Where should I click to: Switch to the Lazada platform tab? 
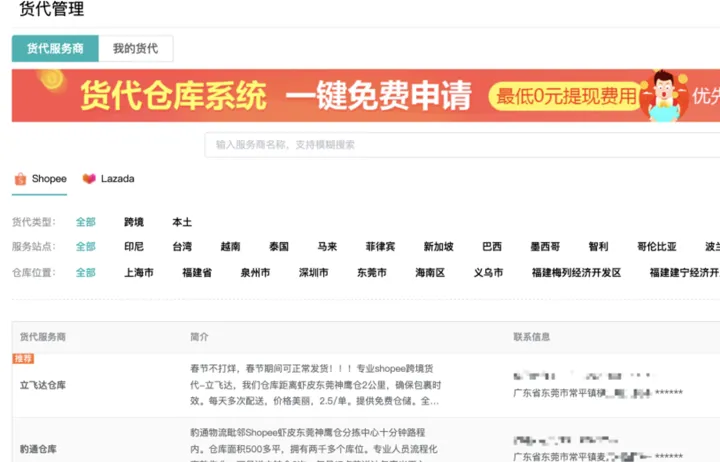click(x=108, y=179)
